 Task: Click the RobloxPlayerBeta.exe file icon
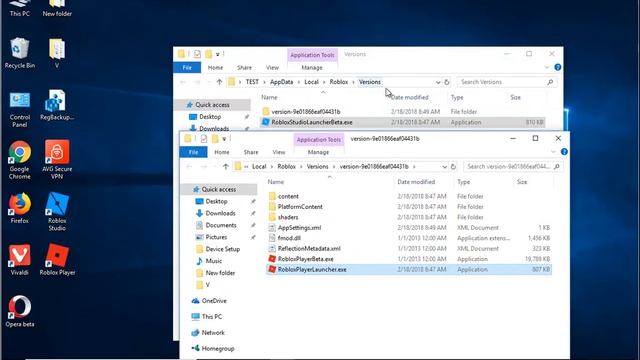pos(272,259)
